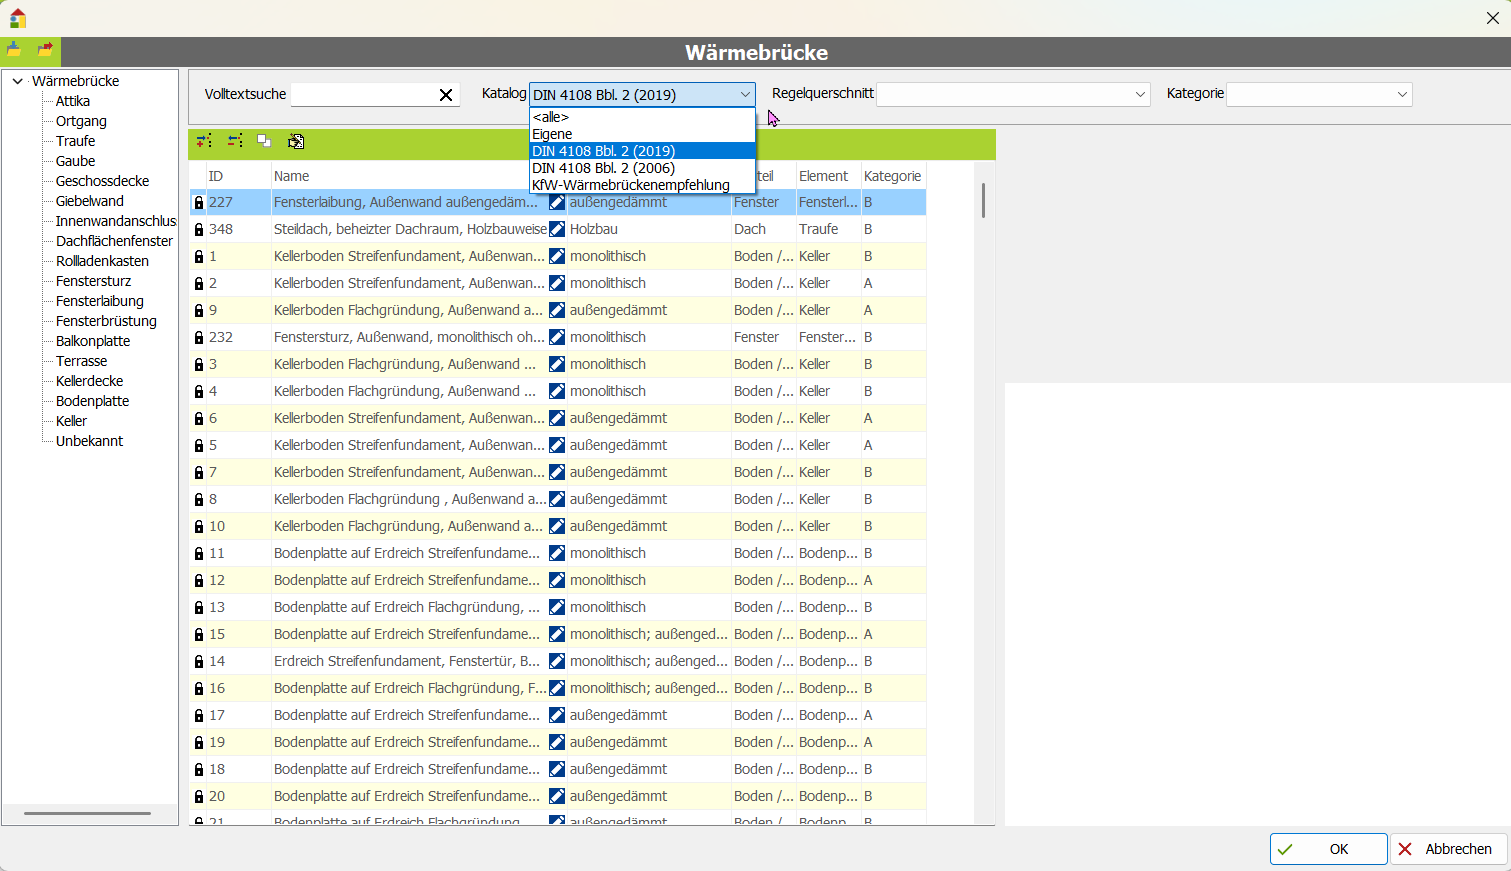Viewport: 1511px width, 871px height.
Task: Click the duplicate entry icon in green toolbar
Action: click(264, 141)
